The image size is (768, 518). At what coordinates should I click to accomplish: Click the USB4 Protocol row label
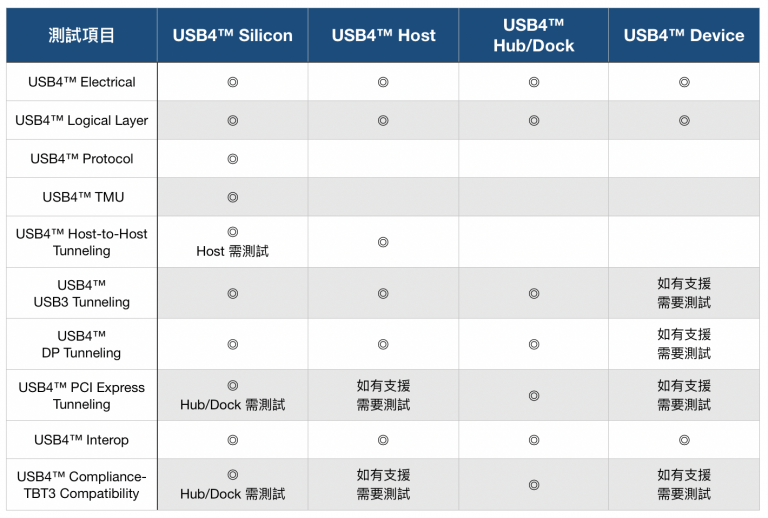coord(81,158)
